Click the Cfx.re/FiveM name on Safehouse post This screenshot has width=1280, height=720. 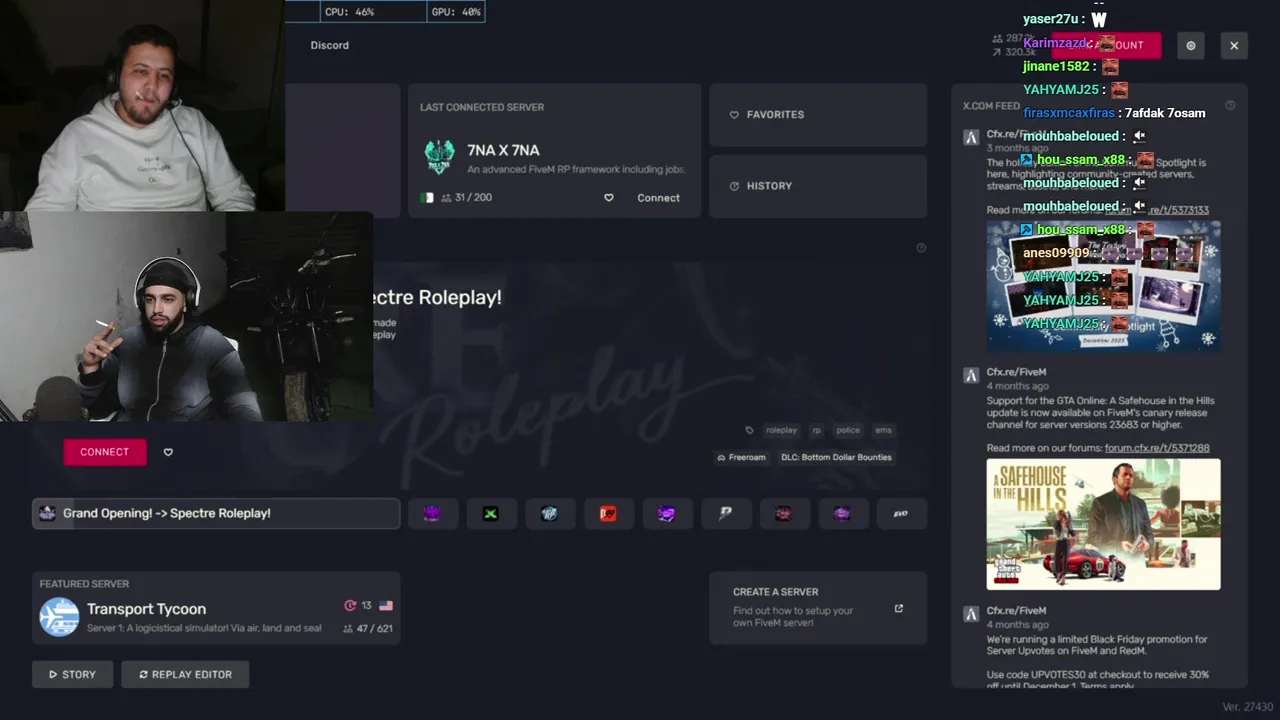[x=1016, y=372]
